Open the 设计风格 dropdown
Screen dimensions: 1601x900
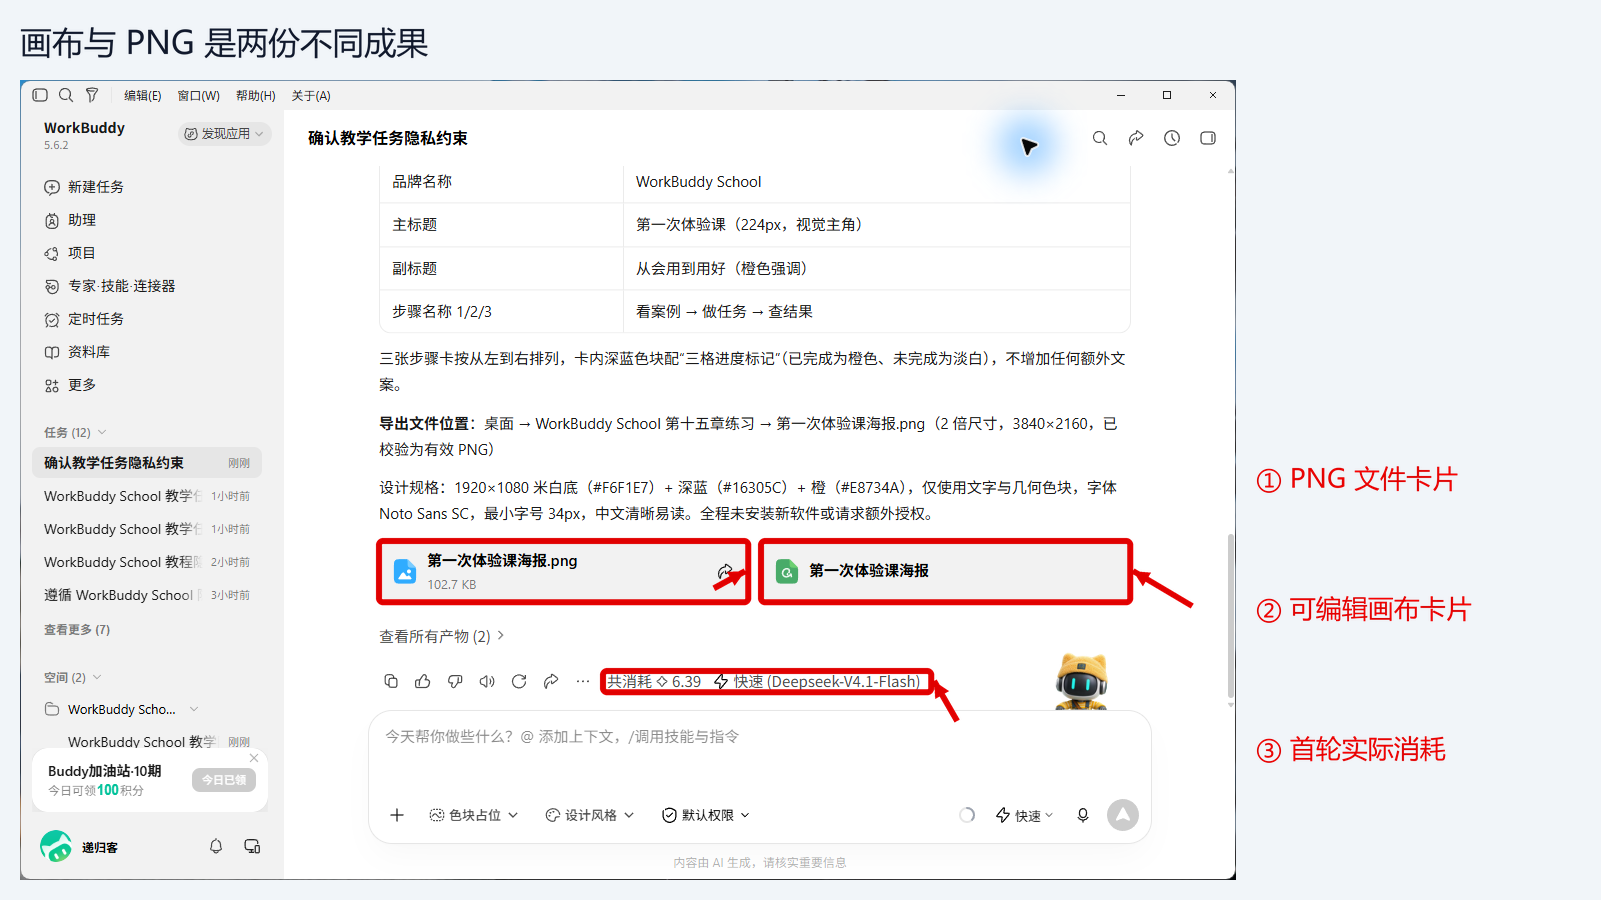[x=590, y=815]
